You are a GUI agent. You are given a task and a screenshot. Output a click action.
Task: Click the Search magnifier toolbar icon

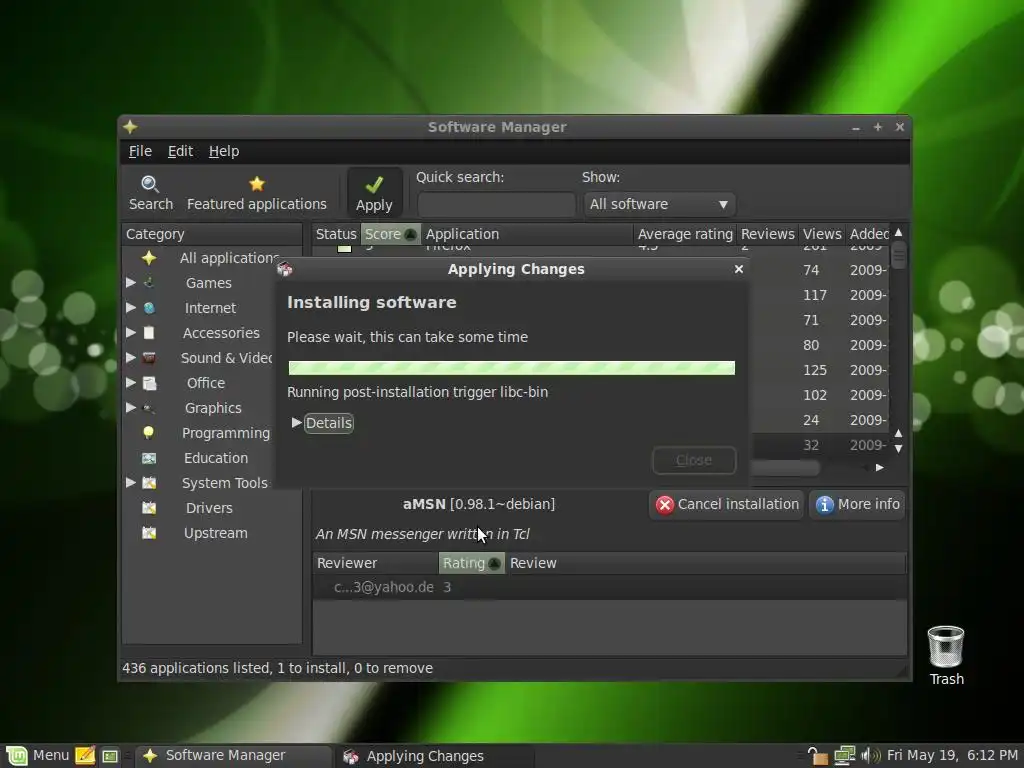tap(150, 184)
